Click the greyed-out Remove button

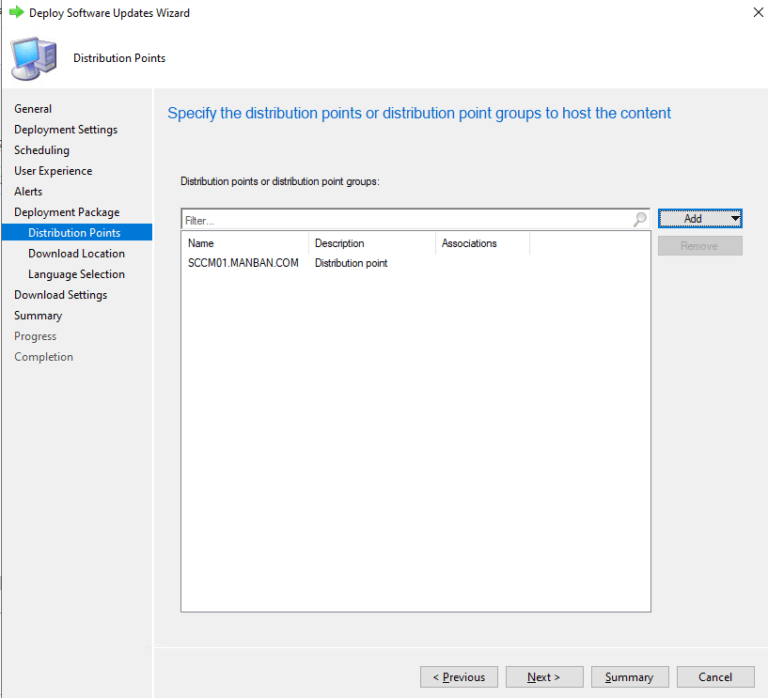(700, 246)
